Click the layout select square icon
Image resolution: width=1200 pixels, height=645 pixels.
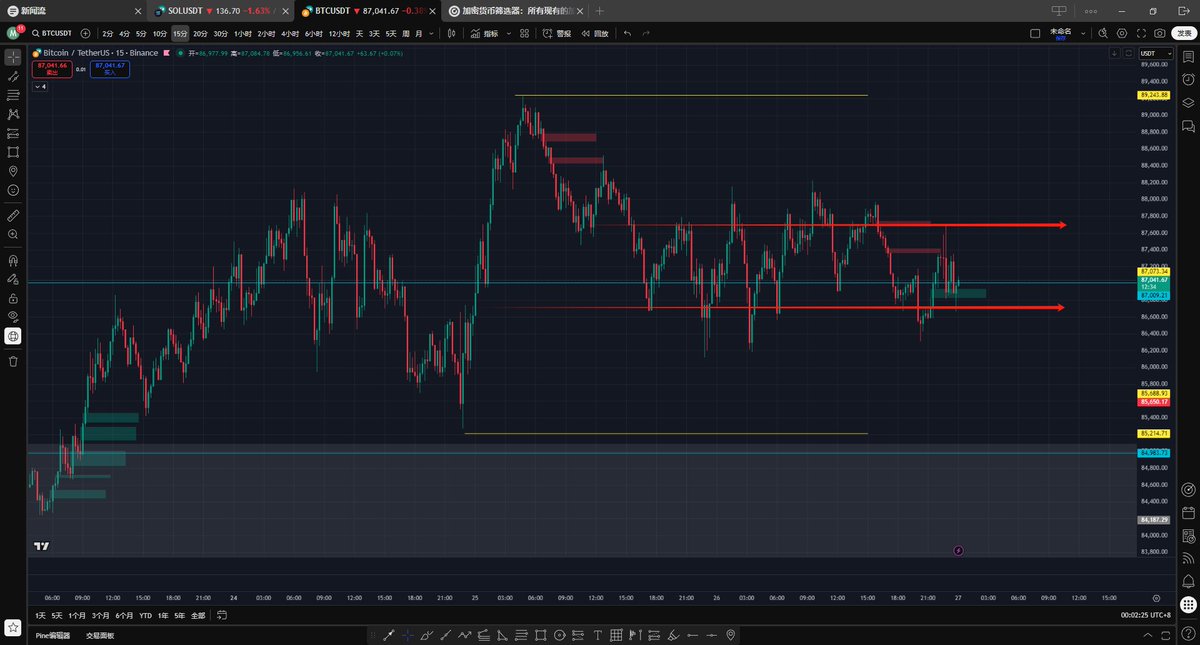point(1036,33)
